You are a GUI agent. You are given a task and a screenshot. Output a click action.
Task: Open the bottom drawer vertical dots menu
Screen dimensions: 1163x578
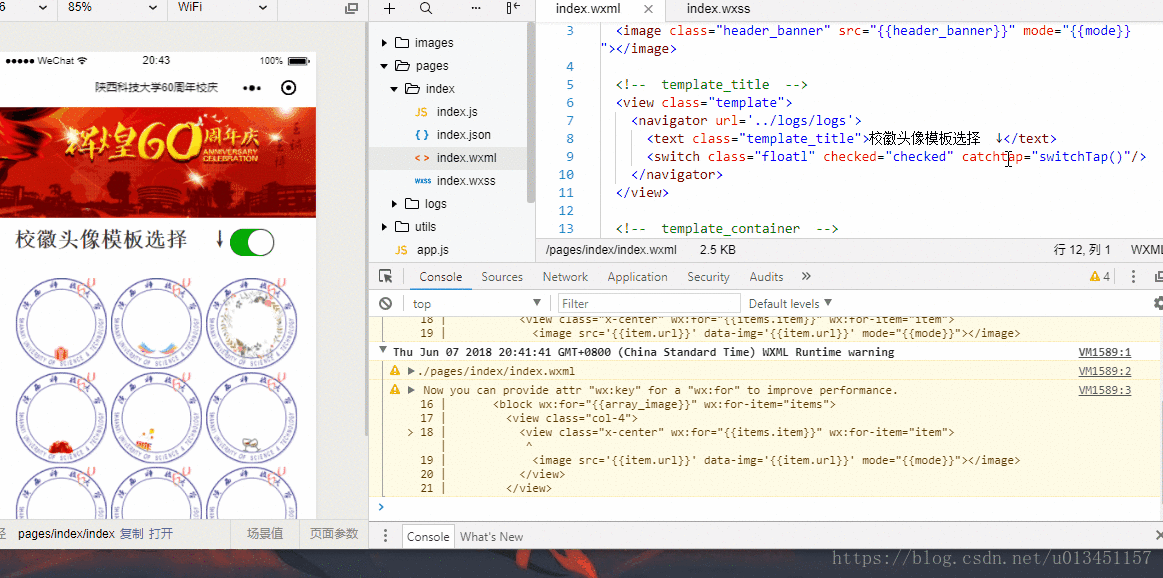point(385,536)
